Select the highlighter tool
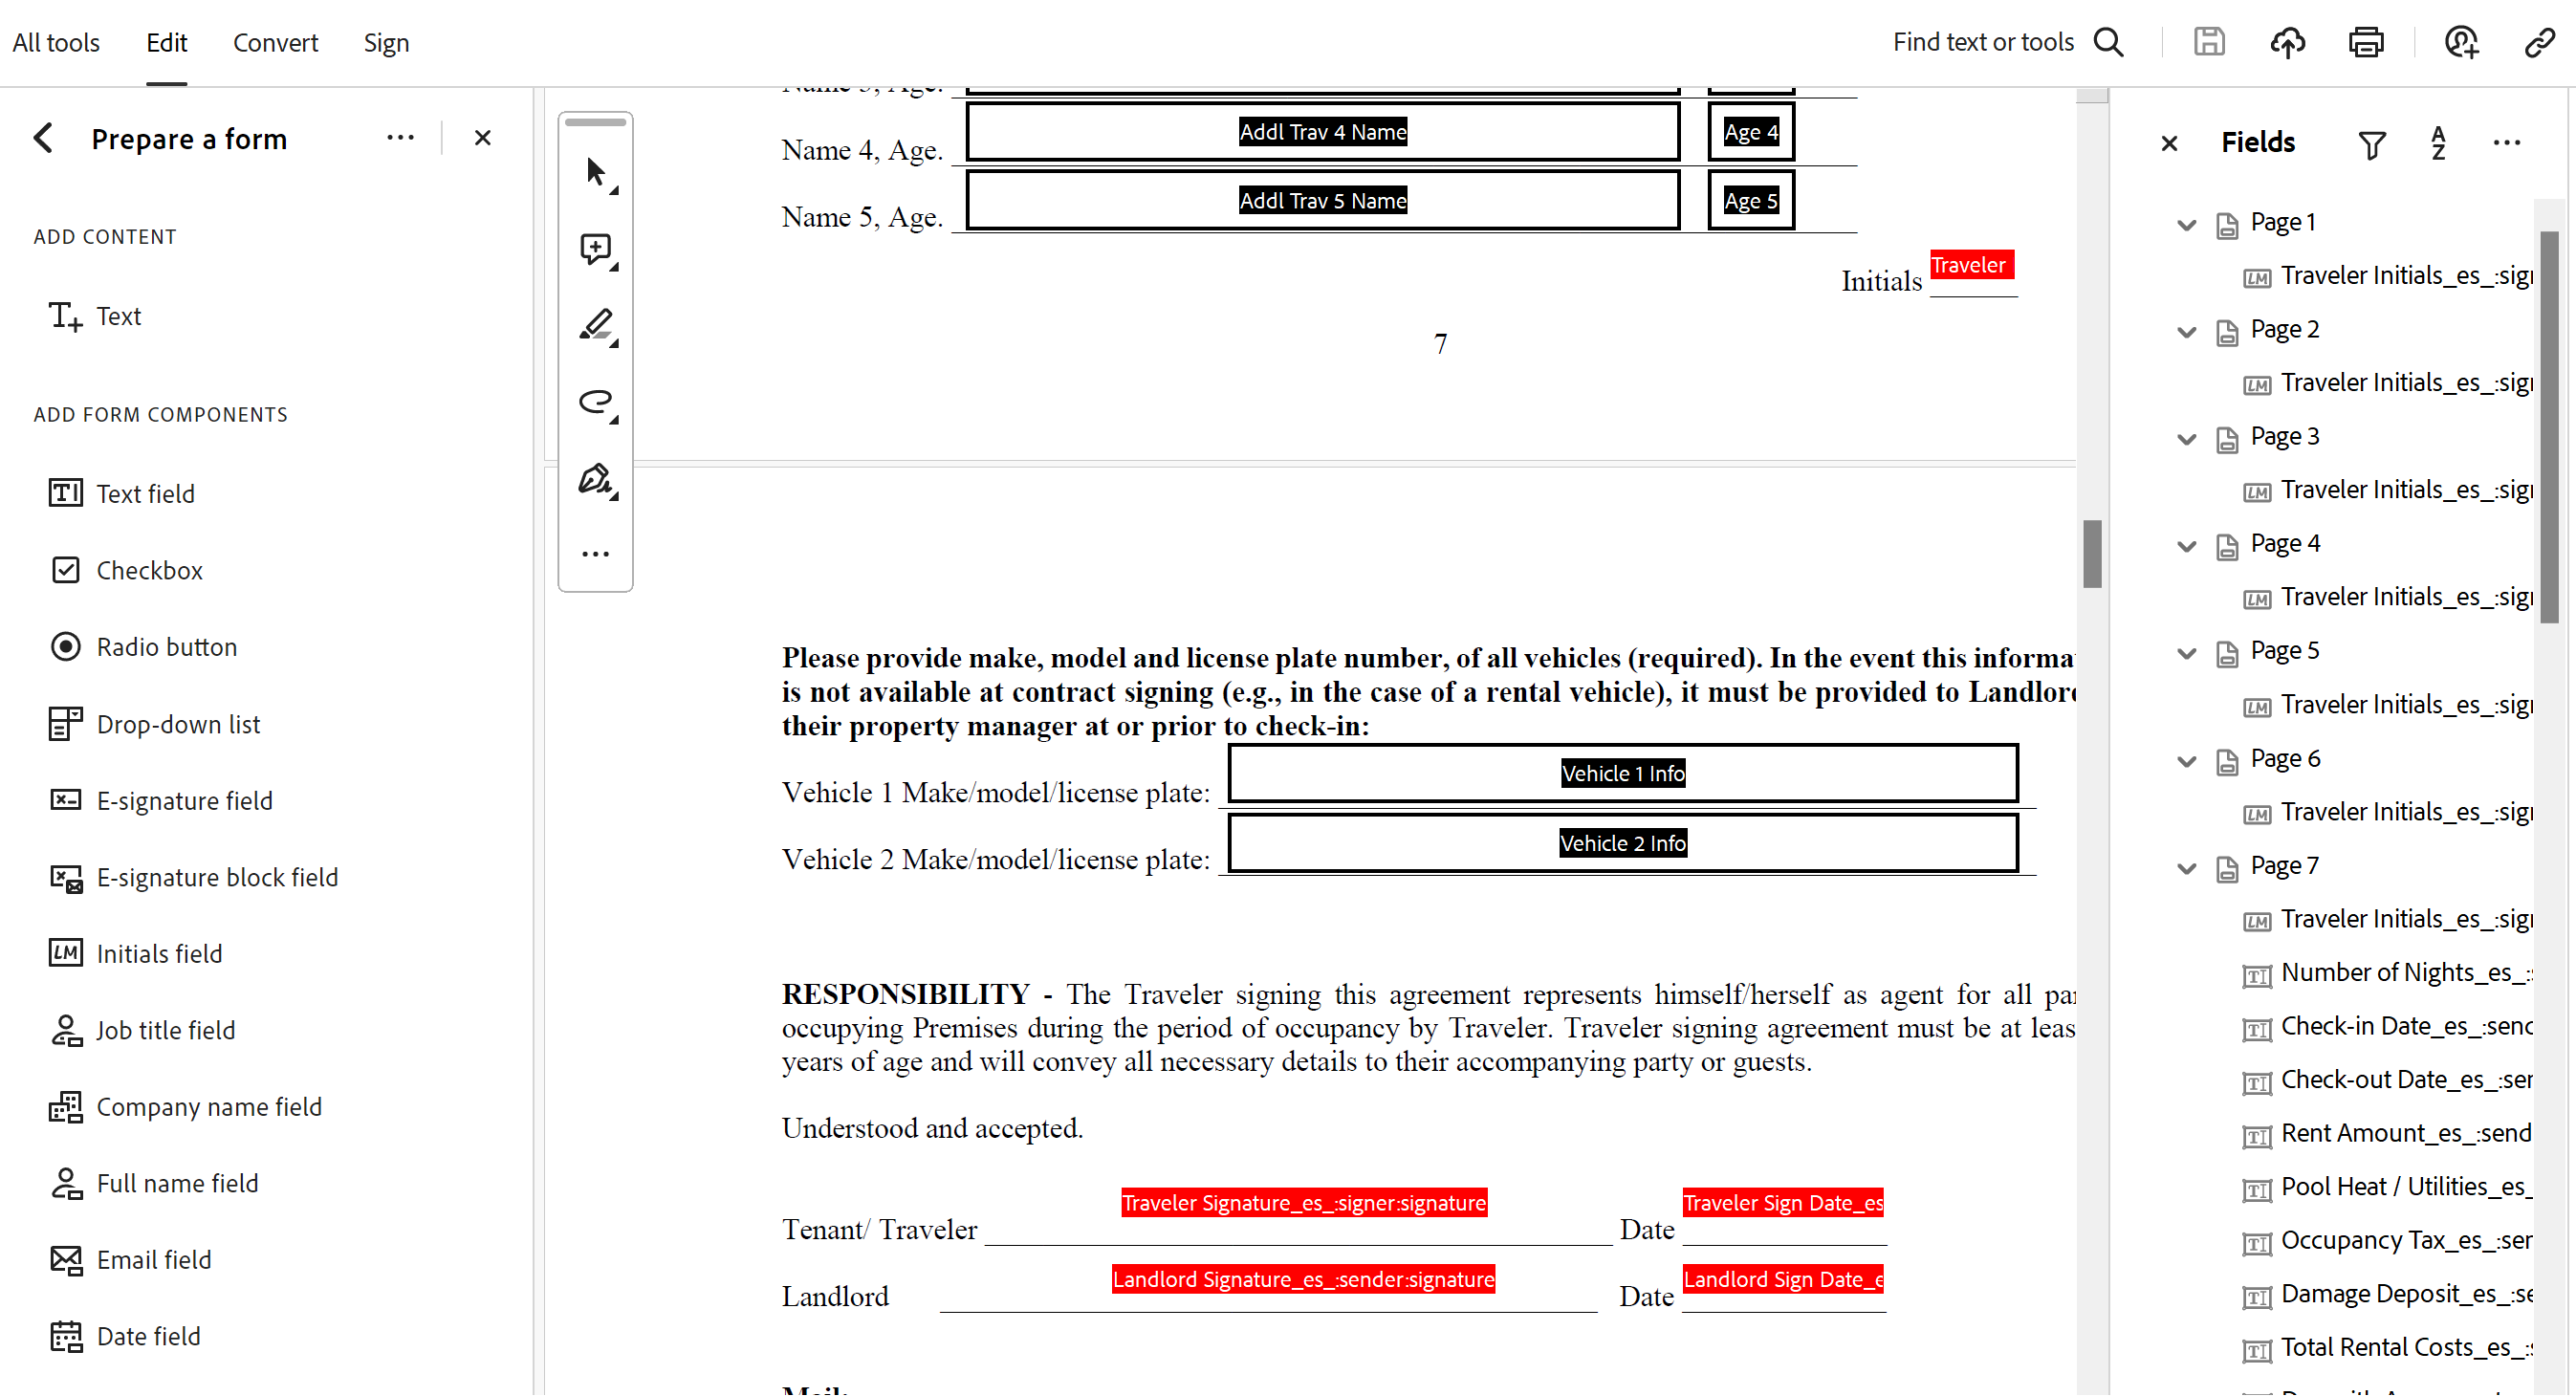 [x=596, y=325]
